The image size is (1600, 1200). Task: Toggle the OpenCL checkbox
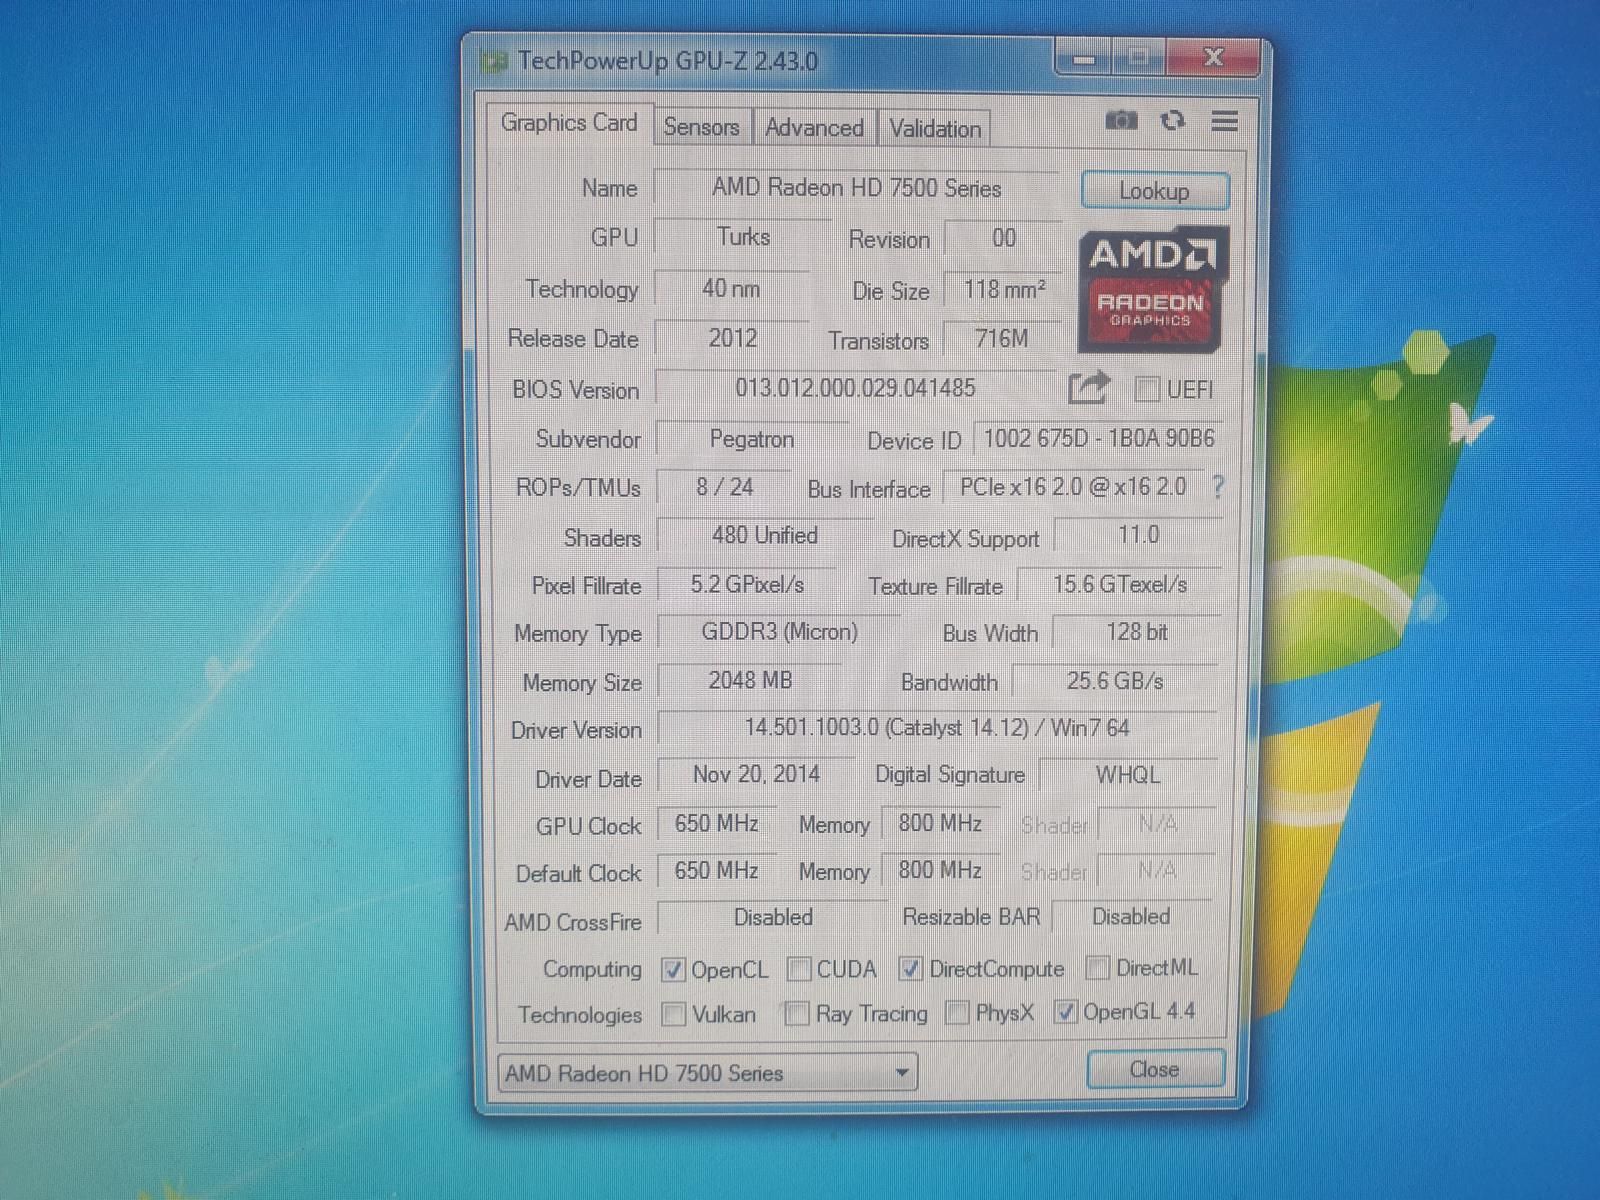(x=673, y=970)
